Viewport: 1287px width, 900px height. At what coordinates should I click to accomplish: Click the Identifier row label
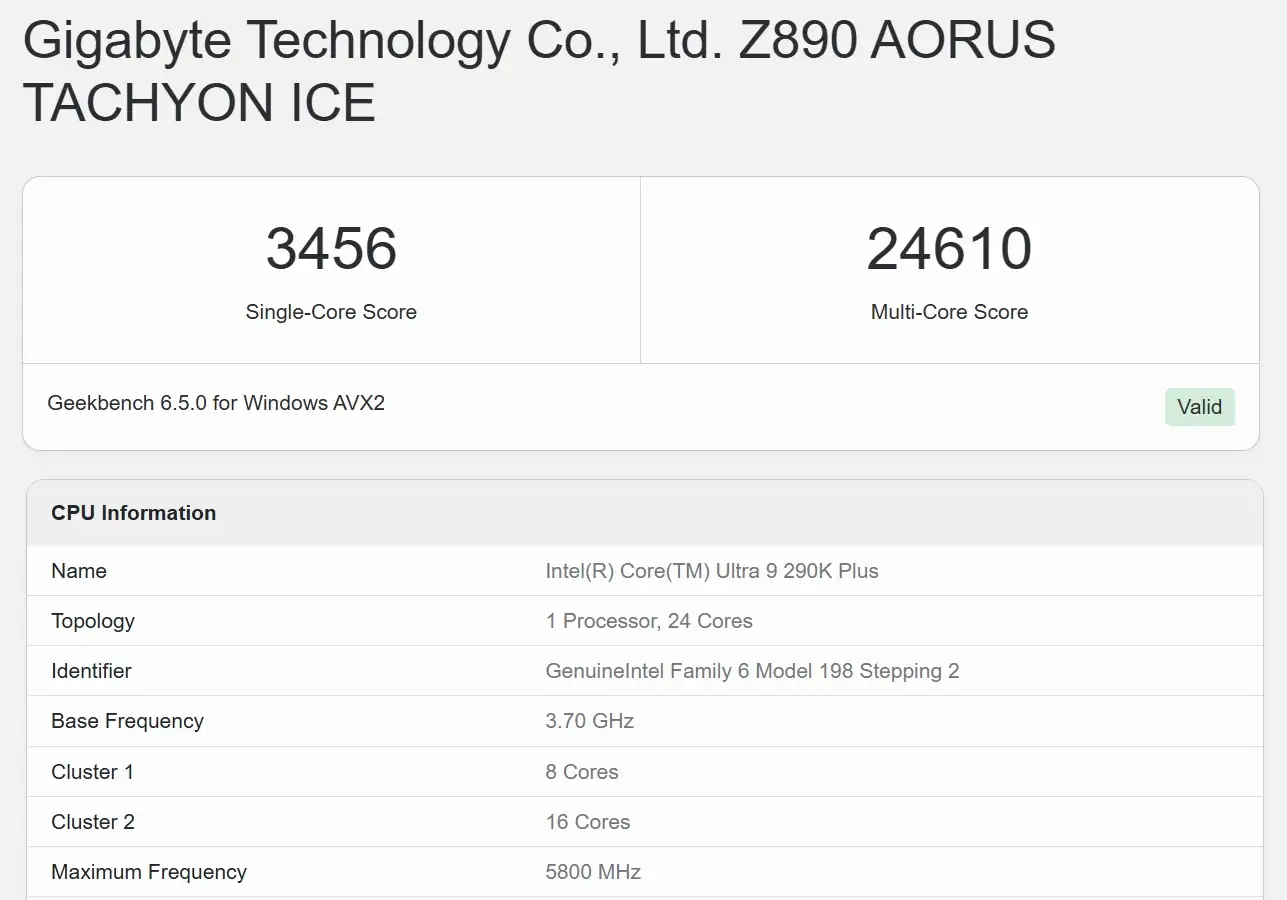[x=91, y=671]
